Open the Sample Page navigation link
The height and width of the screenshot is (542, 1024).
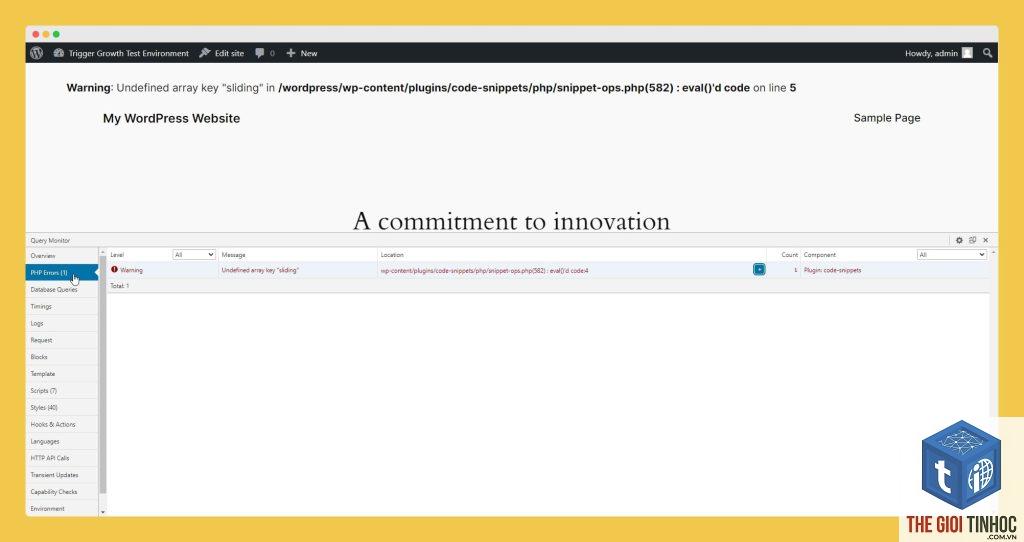click(887, 118)
